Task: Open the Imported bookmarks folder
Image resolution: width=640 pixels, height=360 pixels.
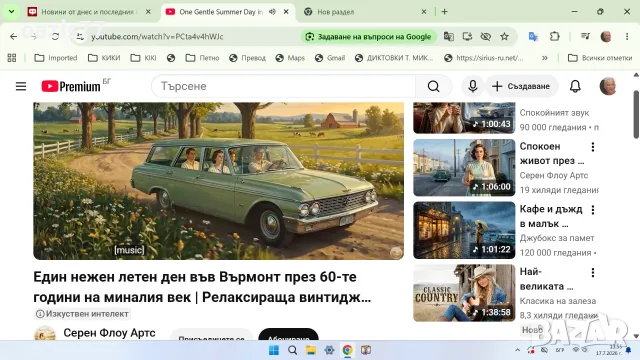Action: coord(56,58)
